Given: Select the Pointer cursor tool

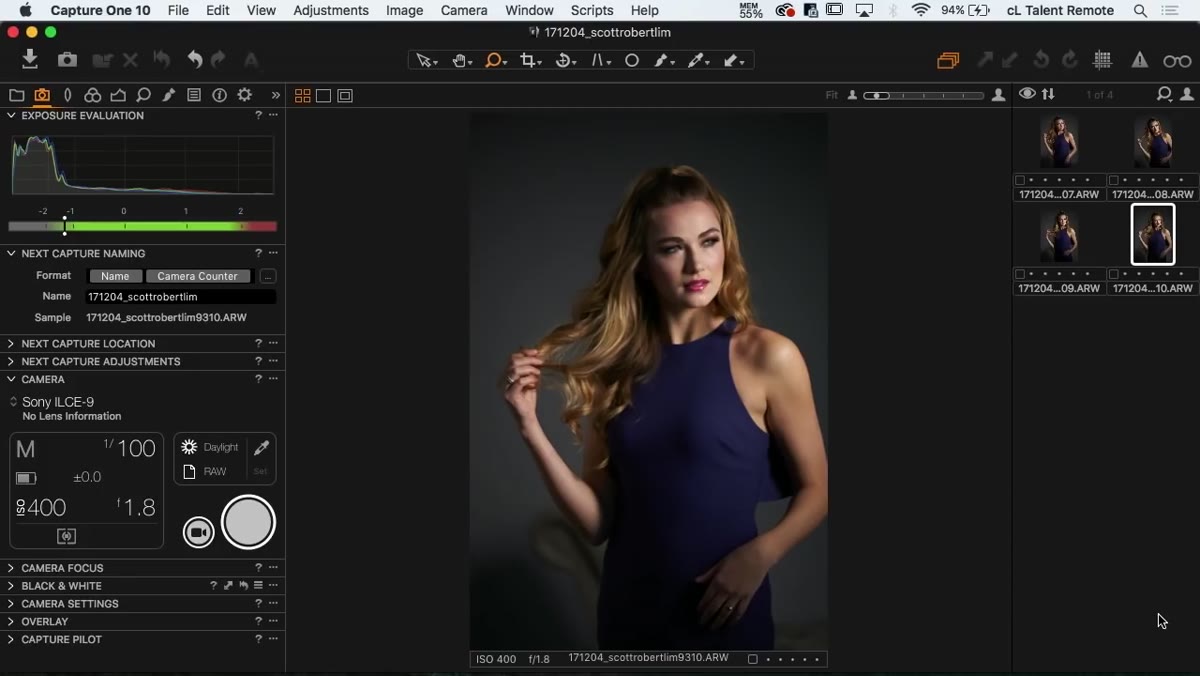Looking at the screenshot, I should pos(426,61).
